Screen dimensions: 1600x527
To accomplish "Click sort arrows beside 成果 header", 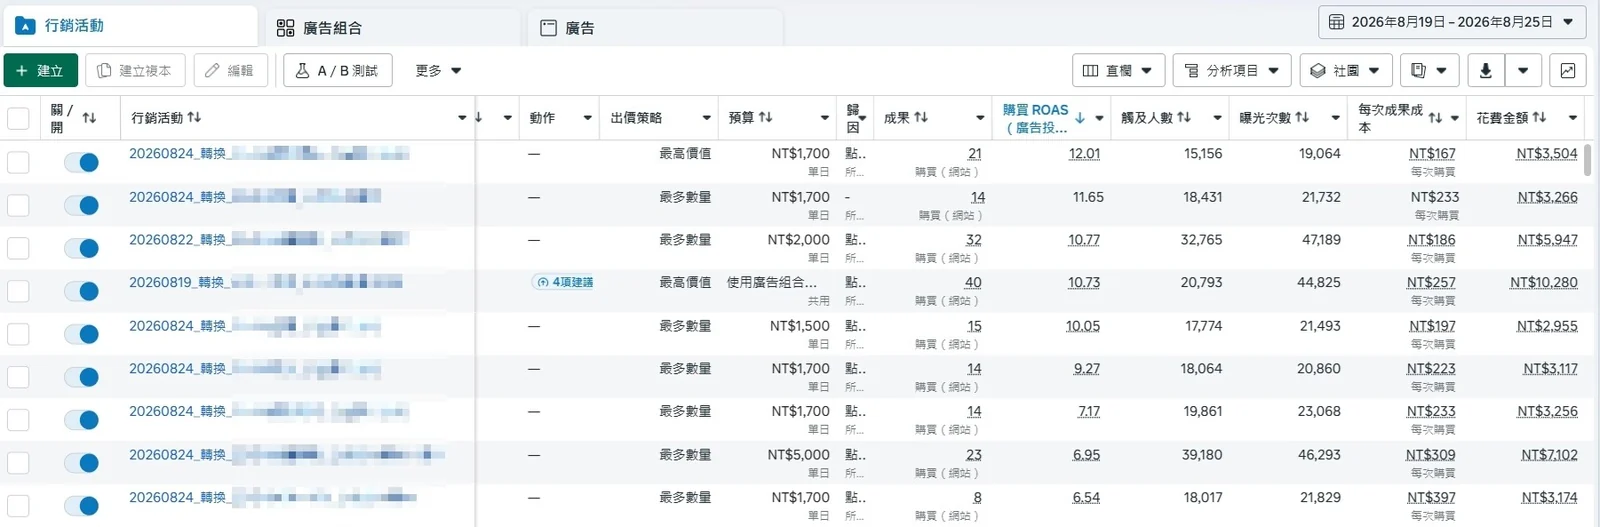I will (x=921, y=118).
